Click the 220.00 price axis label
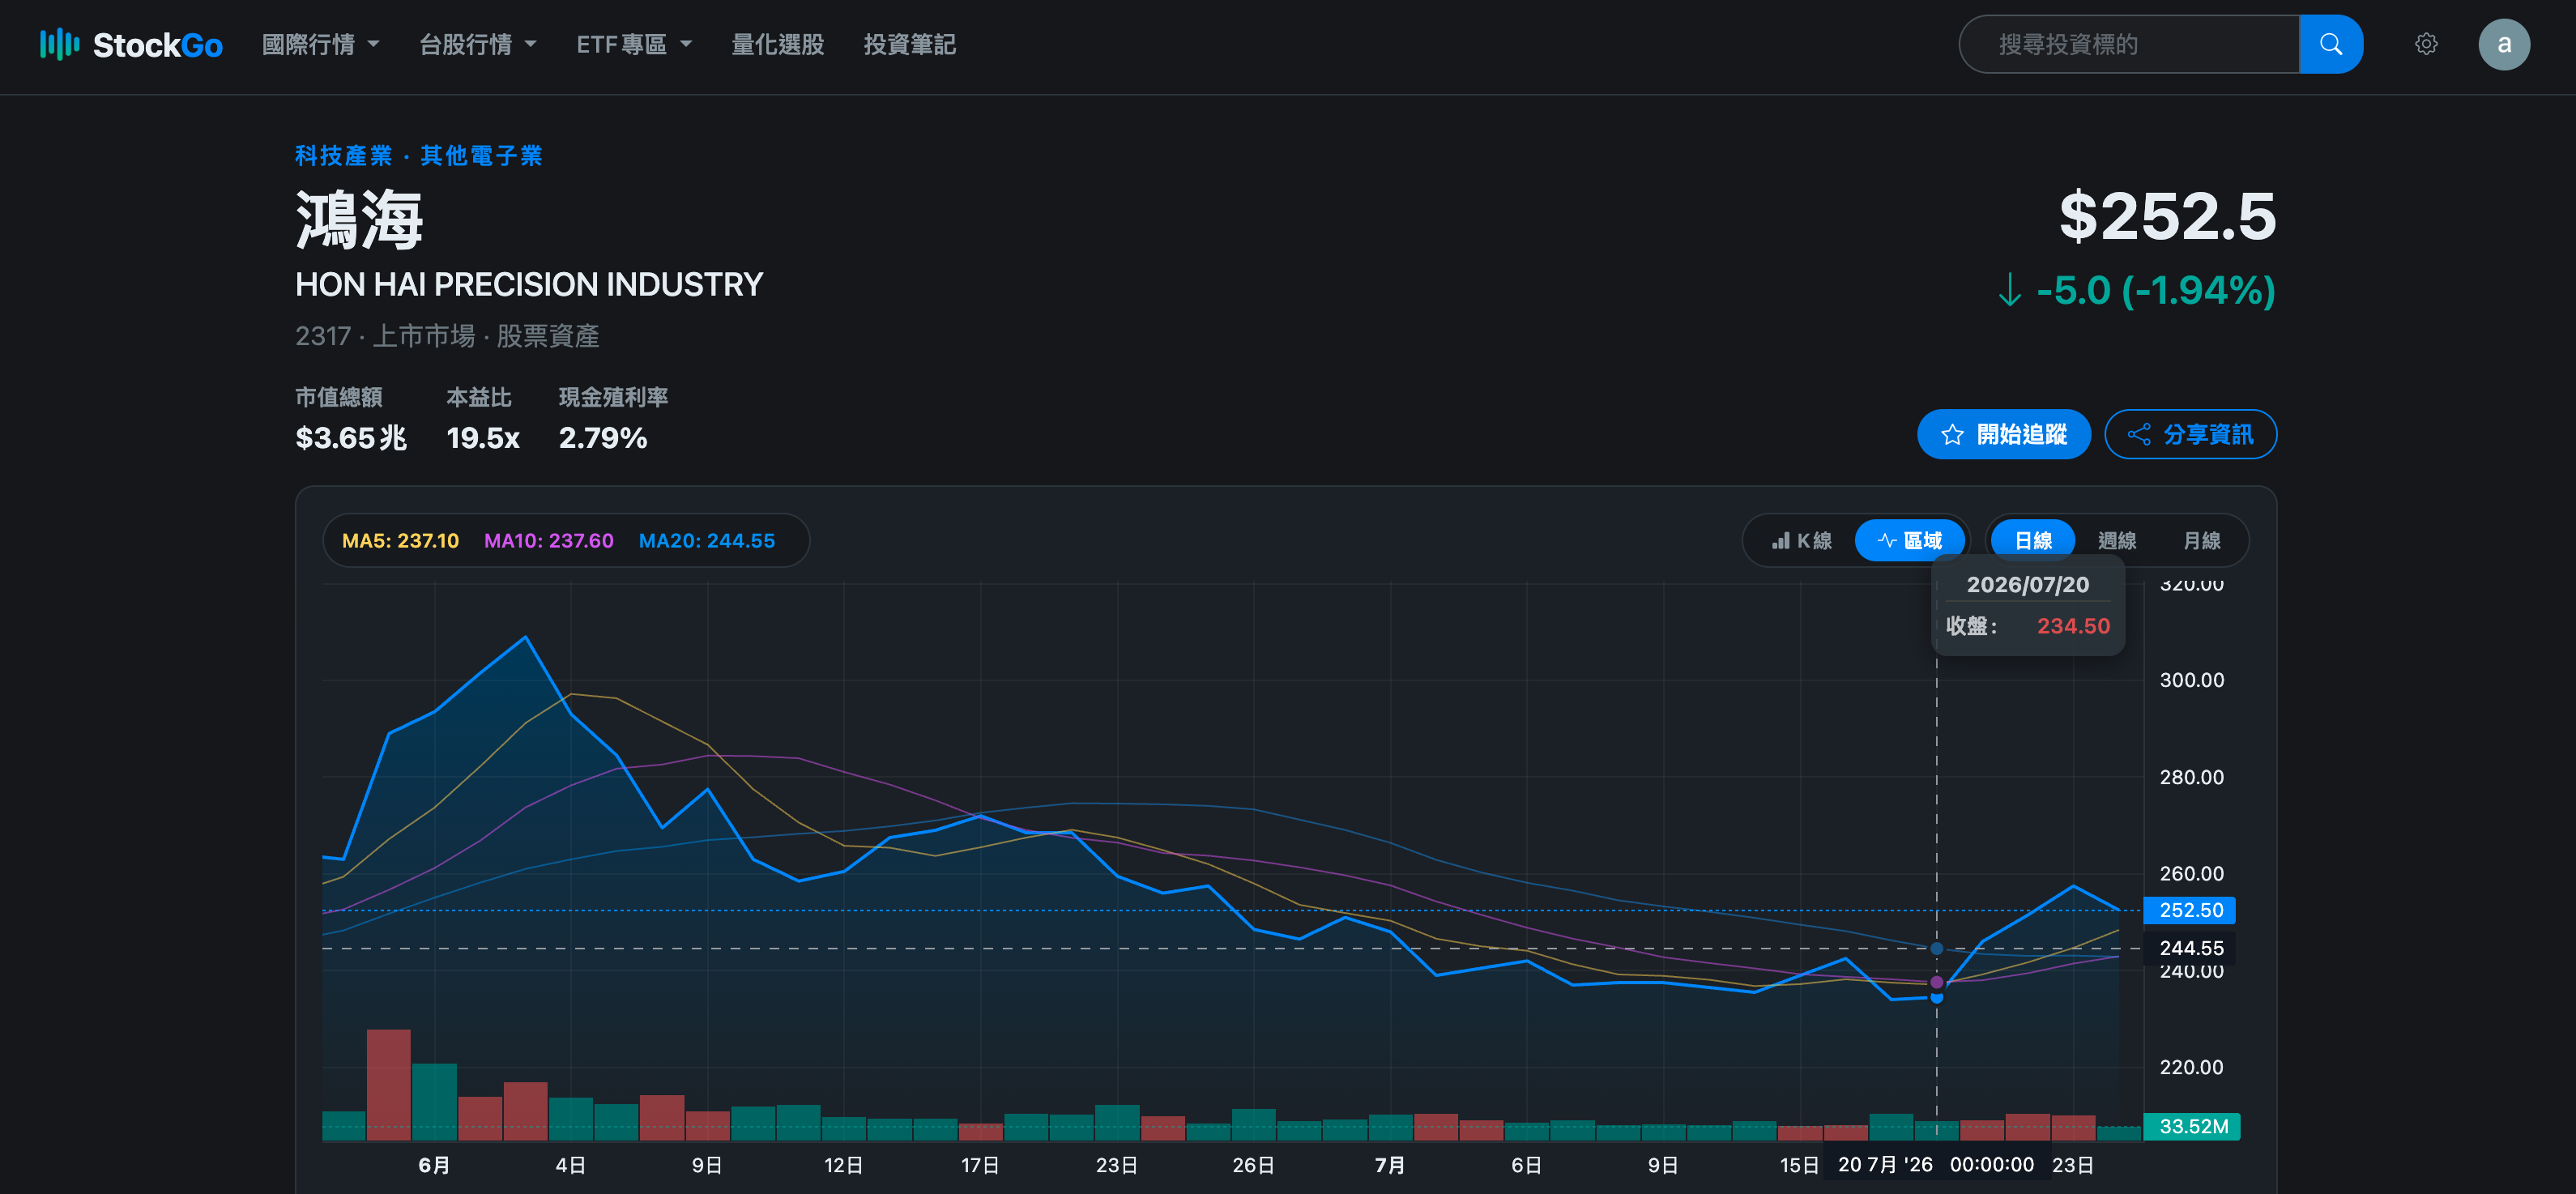Image resolution: width=2576 pixels, height=1194 pixels. 2191,1068
